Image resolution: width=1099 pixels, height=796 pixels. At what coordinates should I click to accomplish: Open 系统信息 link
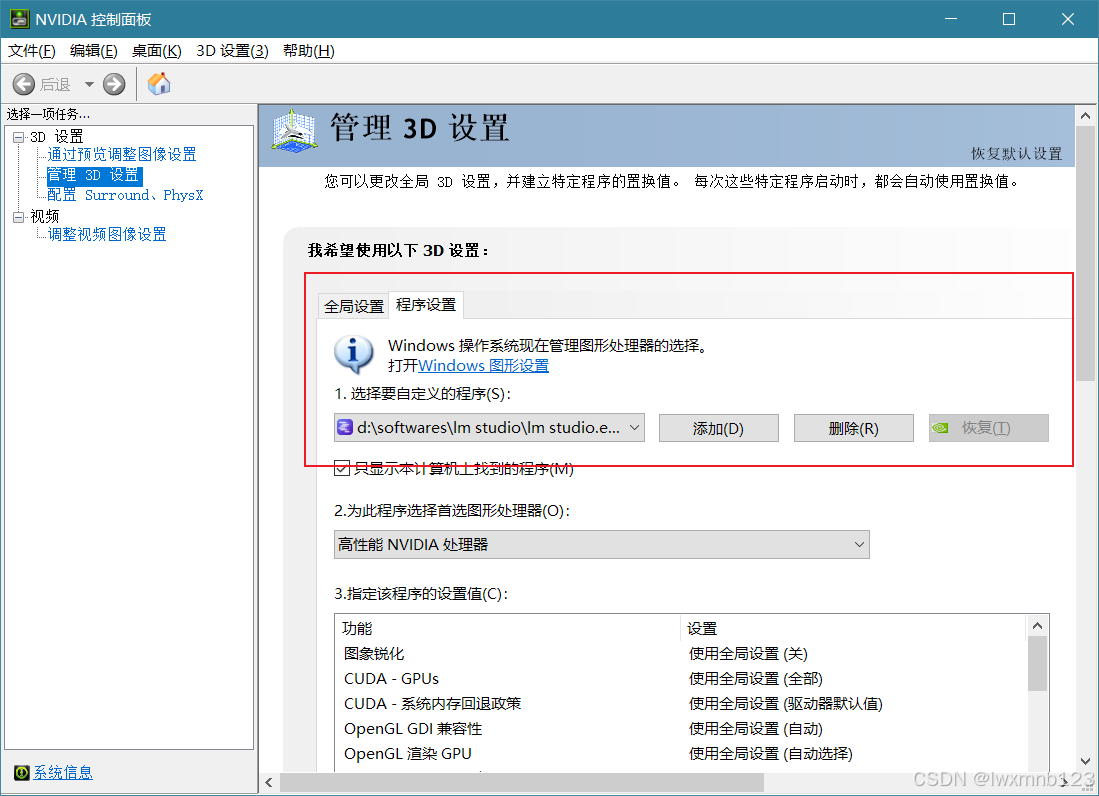coord(63,772)
